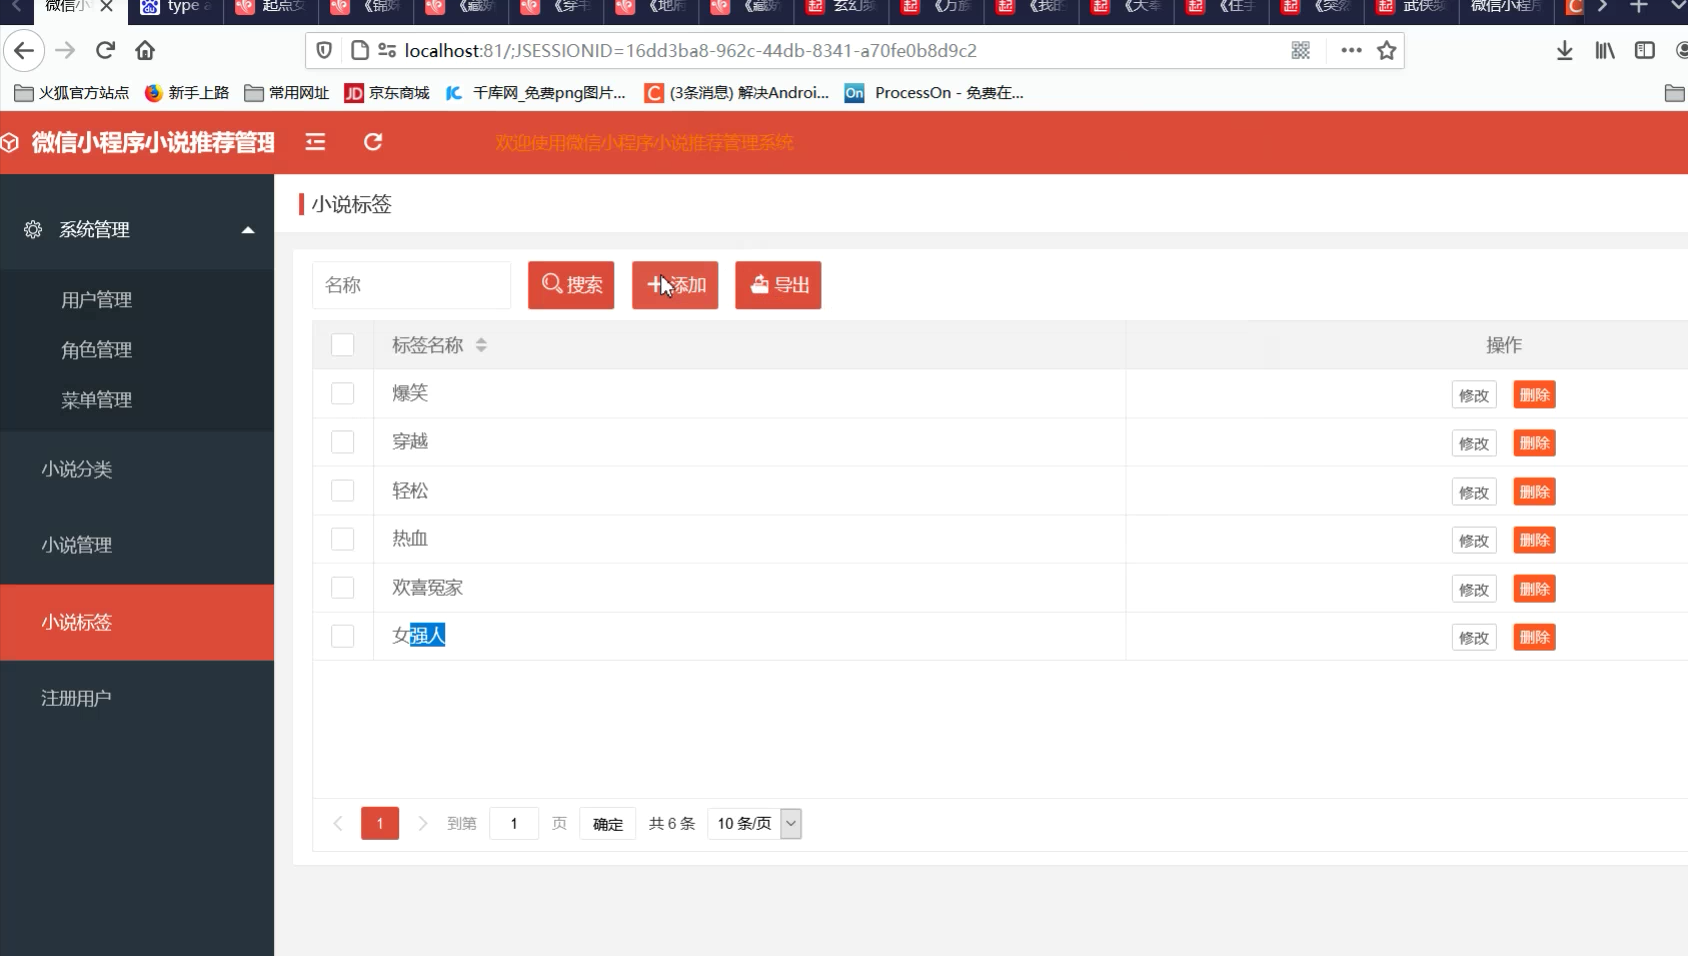Sort by 标签名称 column arrows

pos(481,345)
